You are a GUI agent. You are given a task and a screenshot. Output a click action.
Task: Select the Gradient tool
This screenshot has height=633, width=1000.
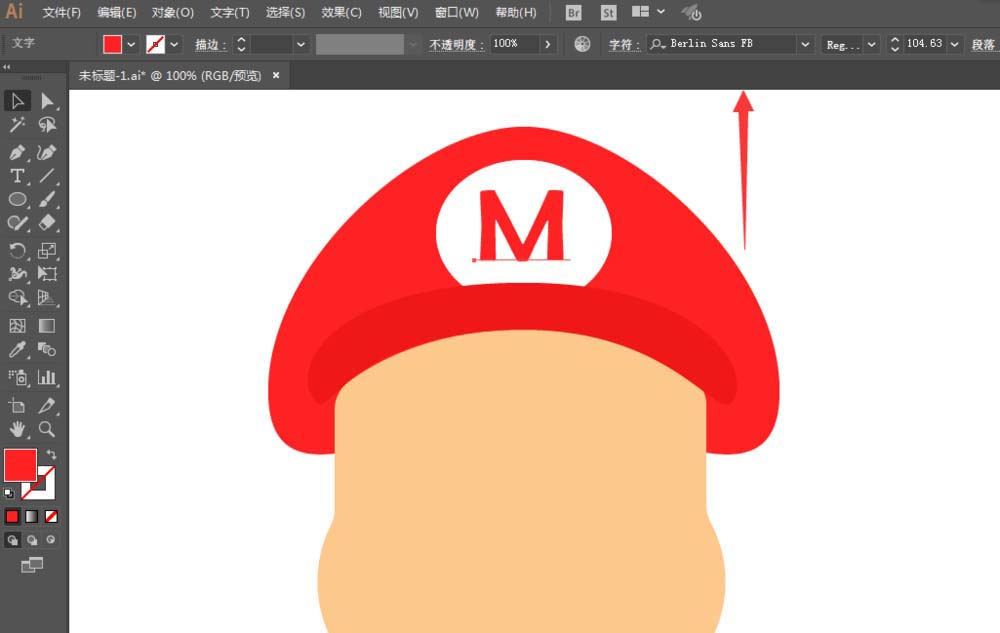[x=47, y=326]
